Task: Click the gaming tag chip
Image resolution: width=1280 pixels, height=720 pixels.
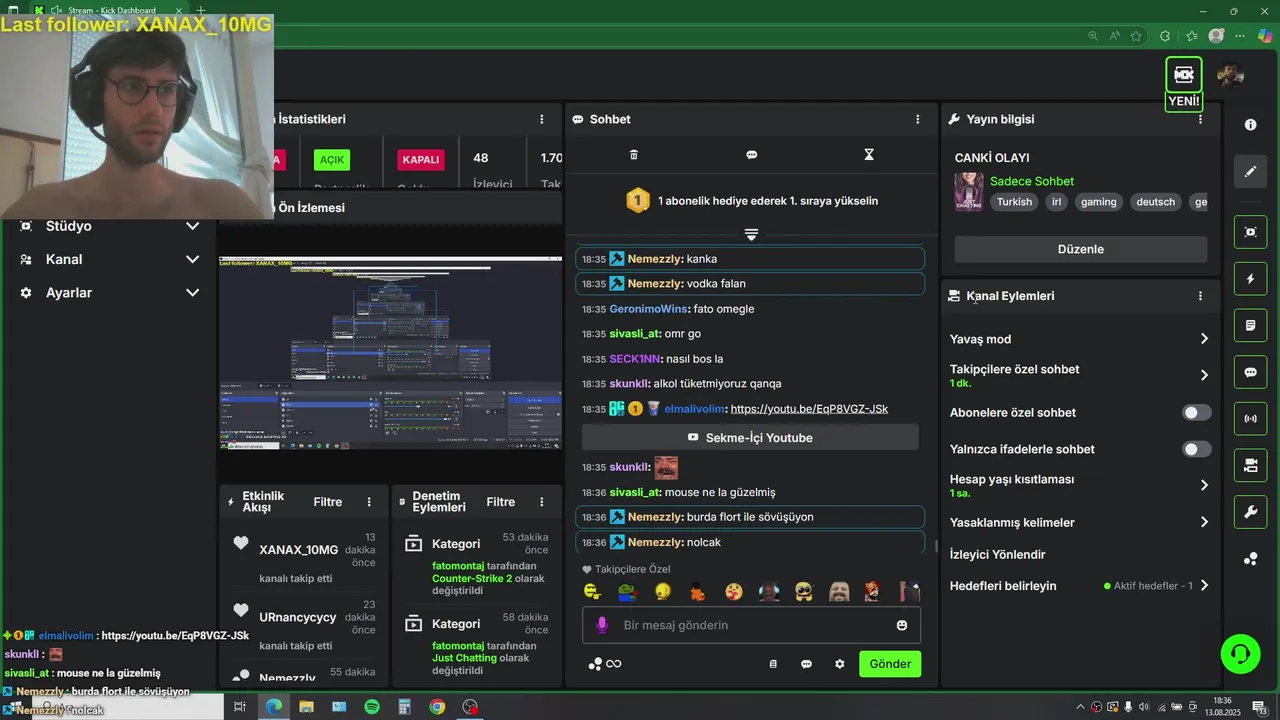Action: click(x=1098, y=202)
